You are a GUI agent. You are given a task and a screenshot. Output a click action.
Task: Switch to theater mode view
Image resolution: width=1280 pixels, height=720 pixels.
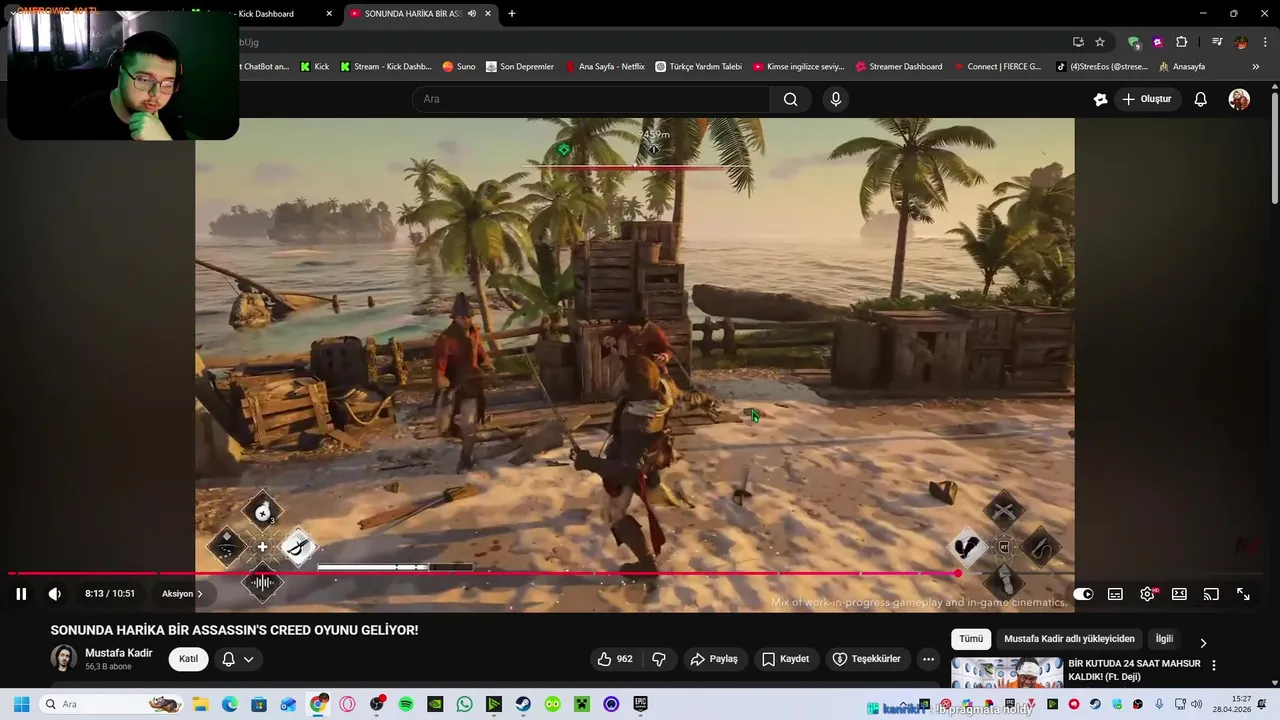(1179, 594)
